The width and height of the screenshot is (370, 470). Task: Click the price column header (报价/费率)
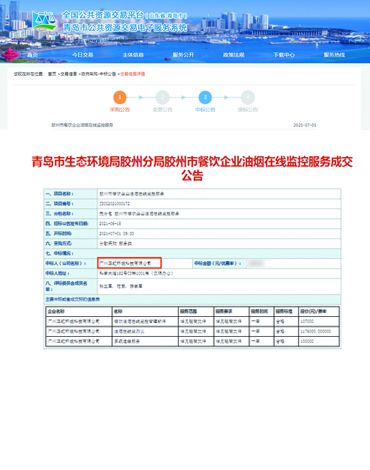(x=313, y=311)
